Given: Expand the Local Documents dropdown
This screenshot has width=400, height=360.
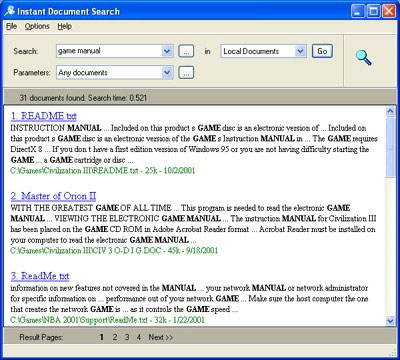Looking at the screenshot, I should click(x=300, y=51).
